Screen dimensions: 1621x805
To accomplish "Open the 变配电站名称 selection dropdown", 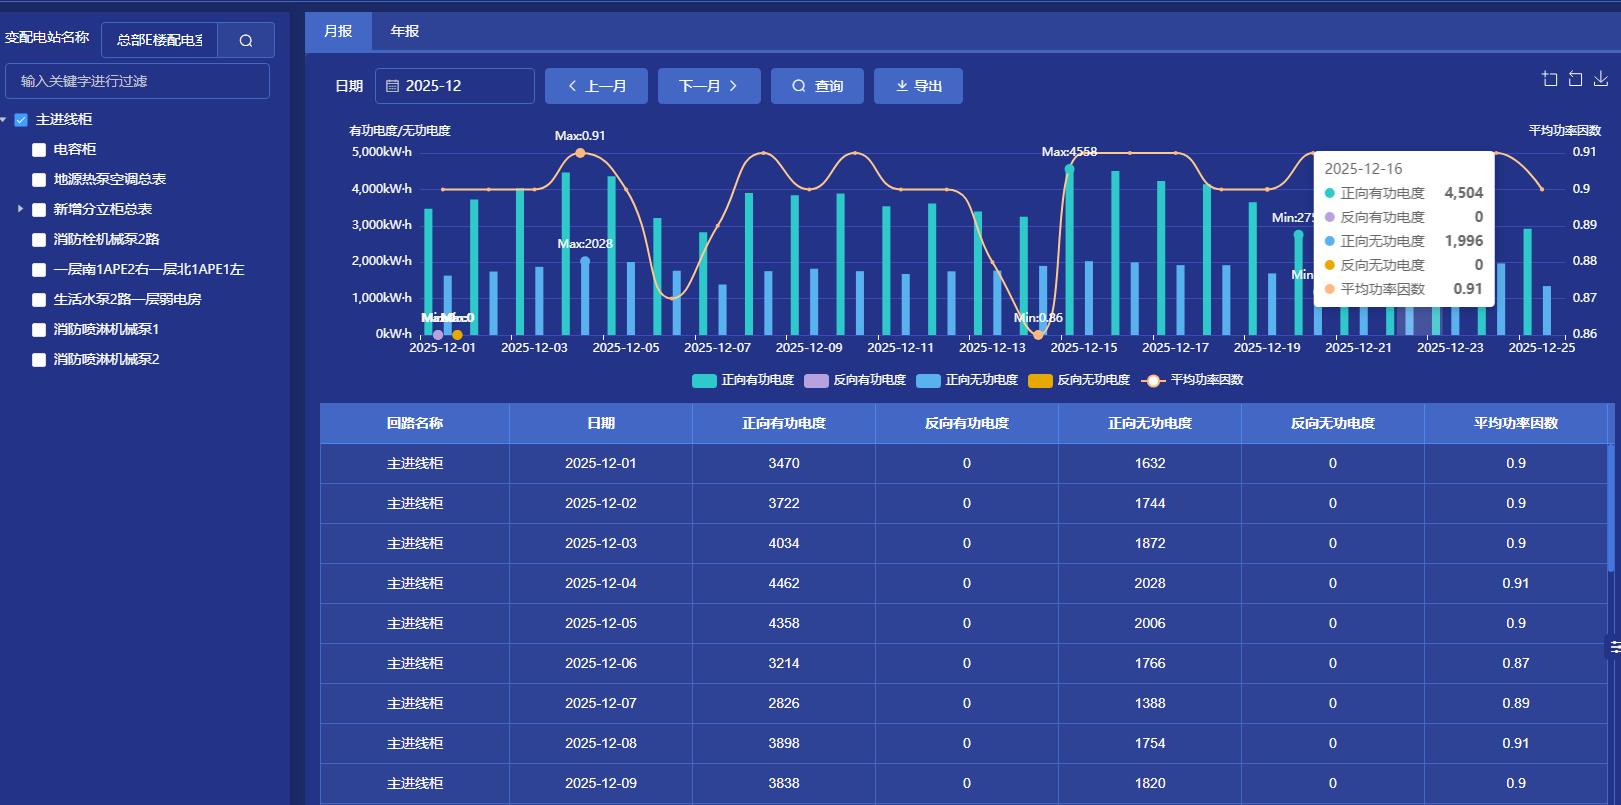I will [160, 40].
